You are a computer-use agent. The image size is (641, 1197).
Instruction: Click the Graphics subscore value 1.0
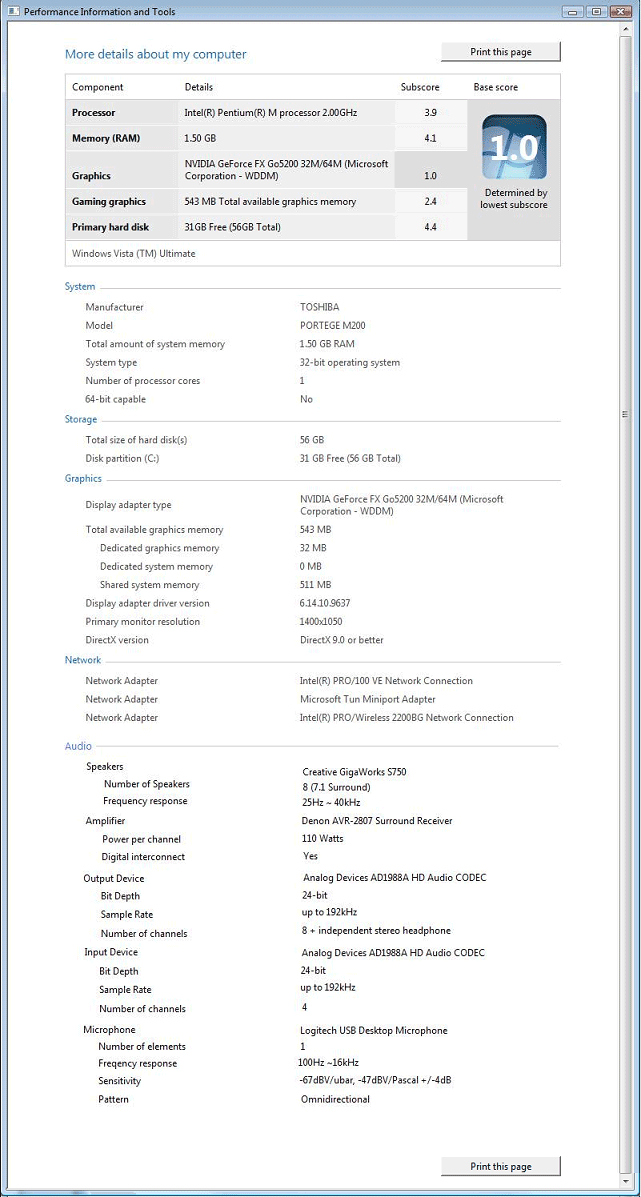[x=430, y=176]
